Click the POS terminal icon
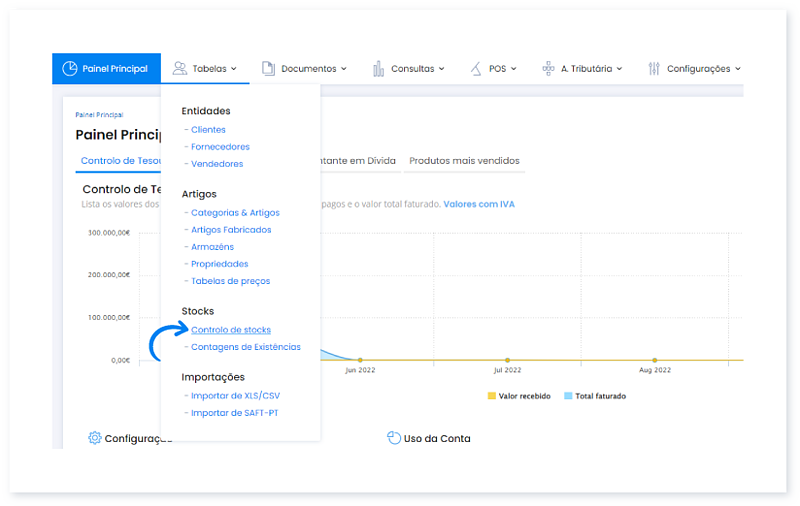Screen dimensions: 800x506 [x=476, y=68]
